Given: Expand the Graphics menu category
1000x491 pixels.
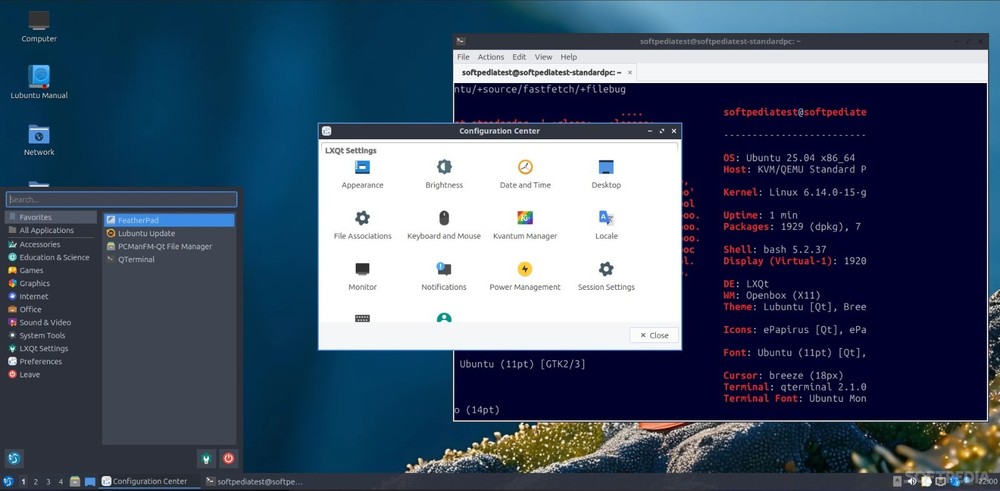Looking at the screenshot, I should 51,283.
